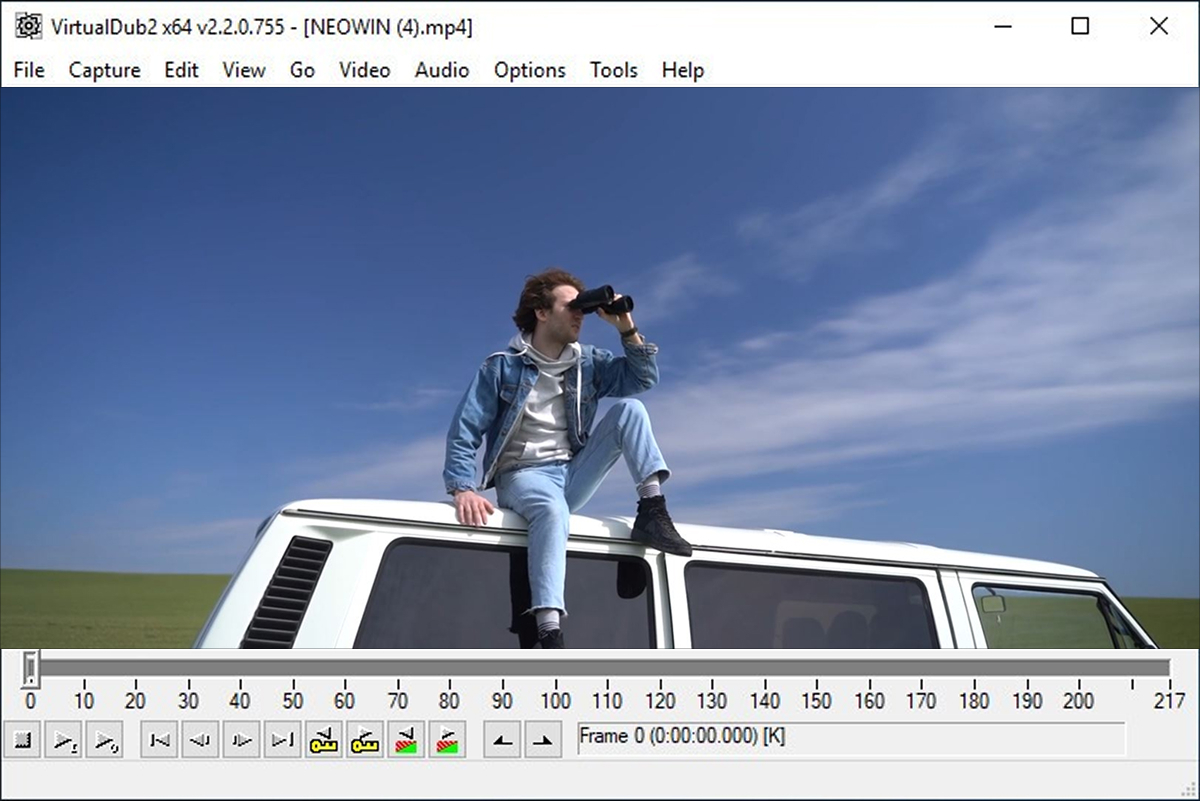
Task: Open the Go menu
Action: click(x=302, y=70)
